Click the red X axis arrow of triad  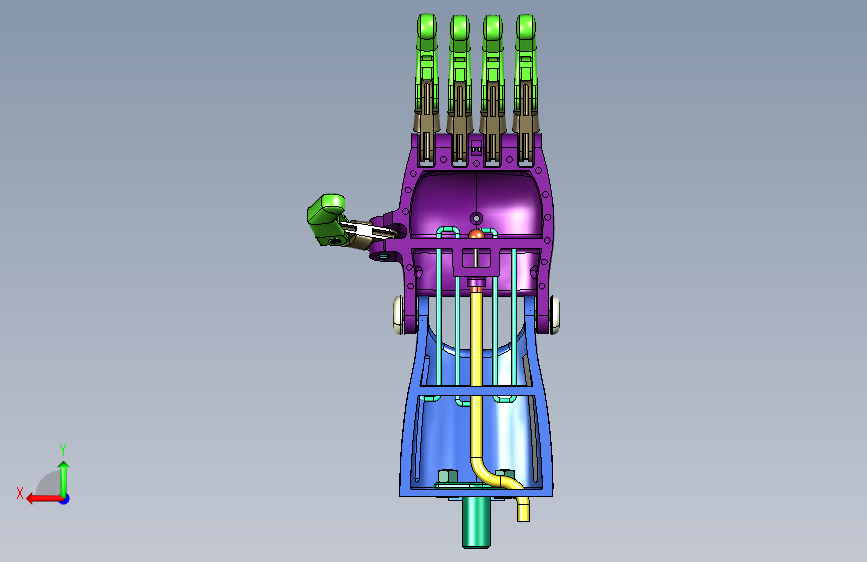[43, 499]
